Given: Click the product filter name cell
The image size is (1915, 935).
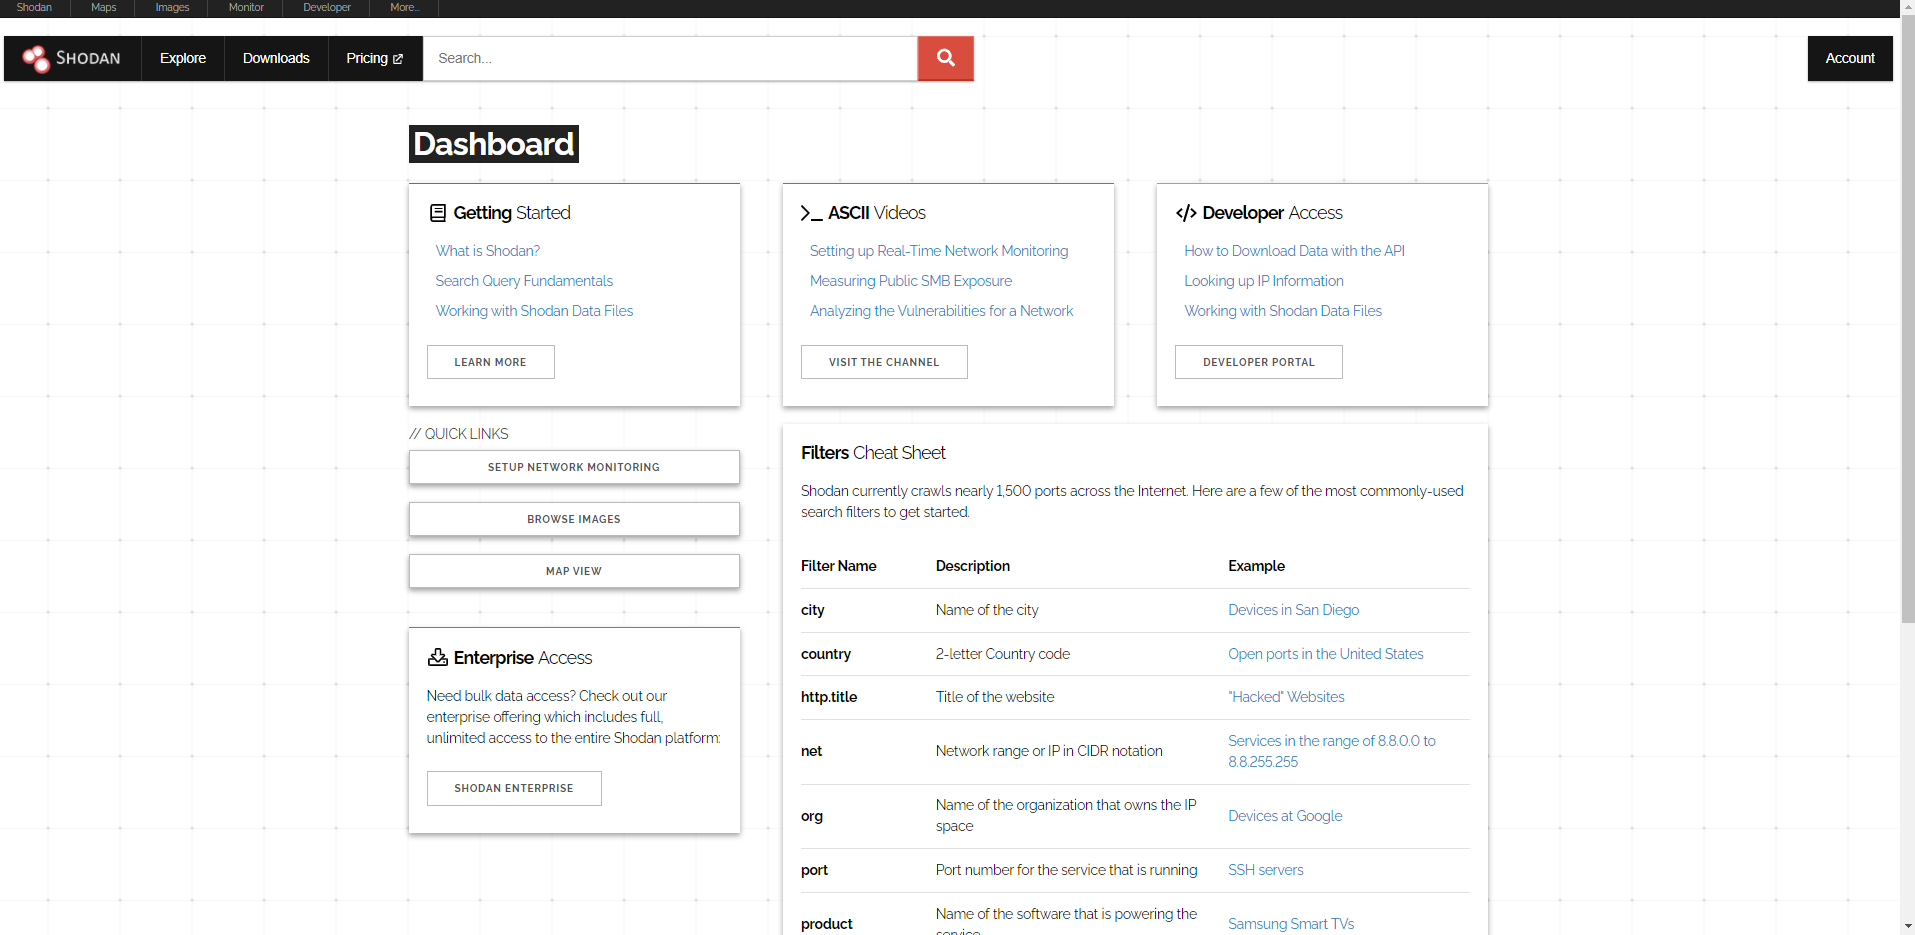Looking at the screenshot, I should 827,924.
